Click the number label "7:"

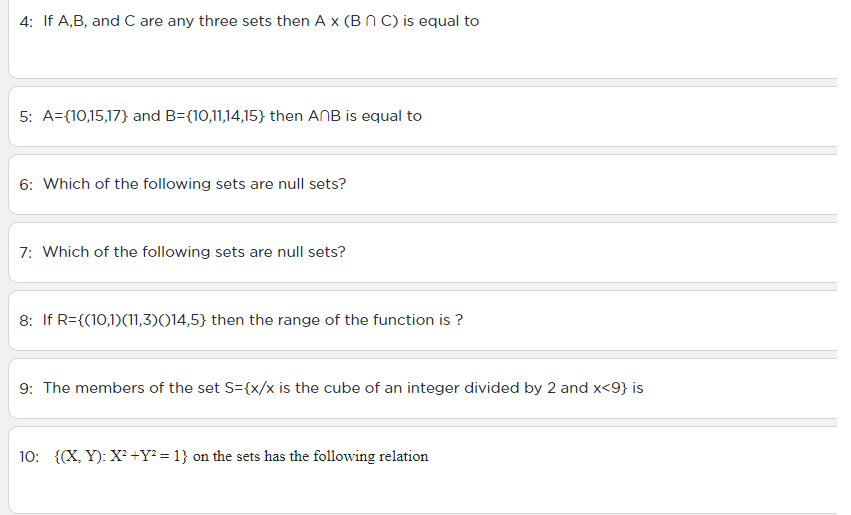26,252
